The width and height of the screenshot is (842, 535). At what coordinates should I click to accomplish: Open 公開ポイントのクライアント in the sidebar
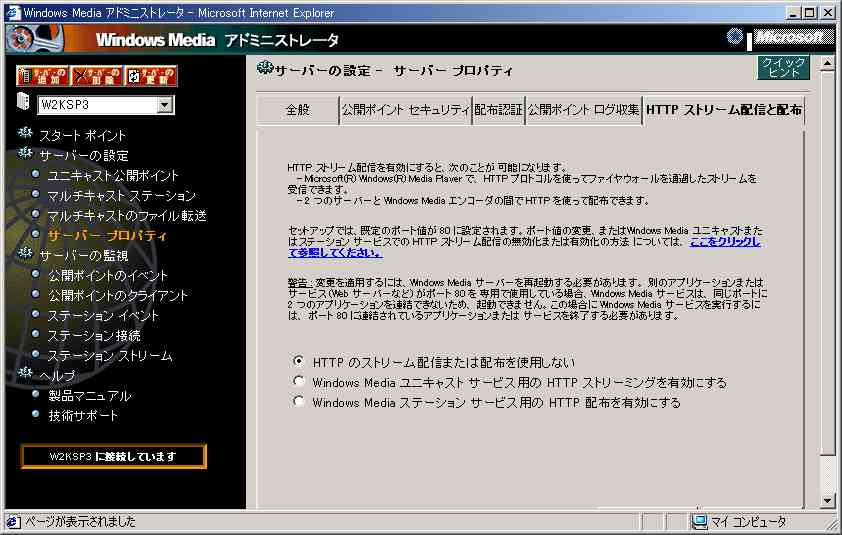point(118,295)
